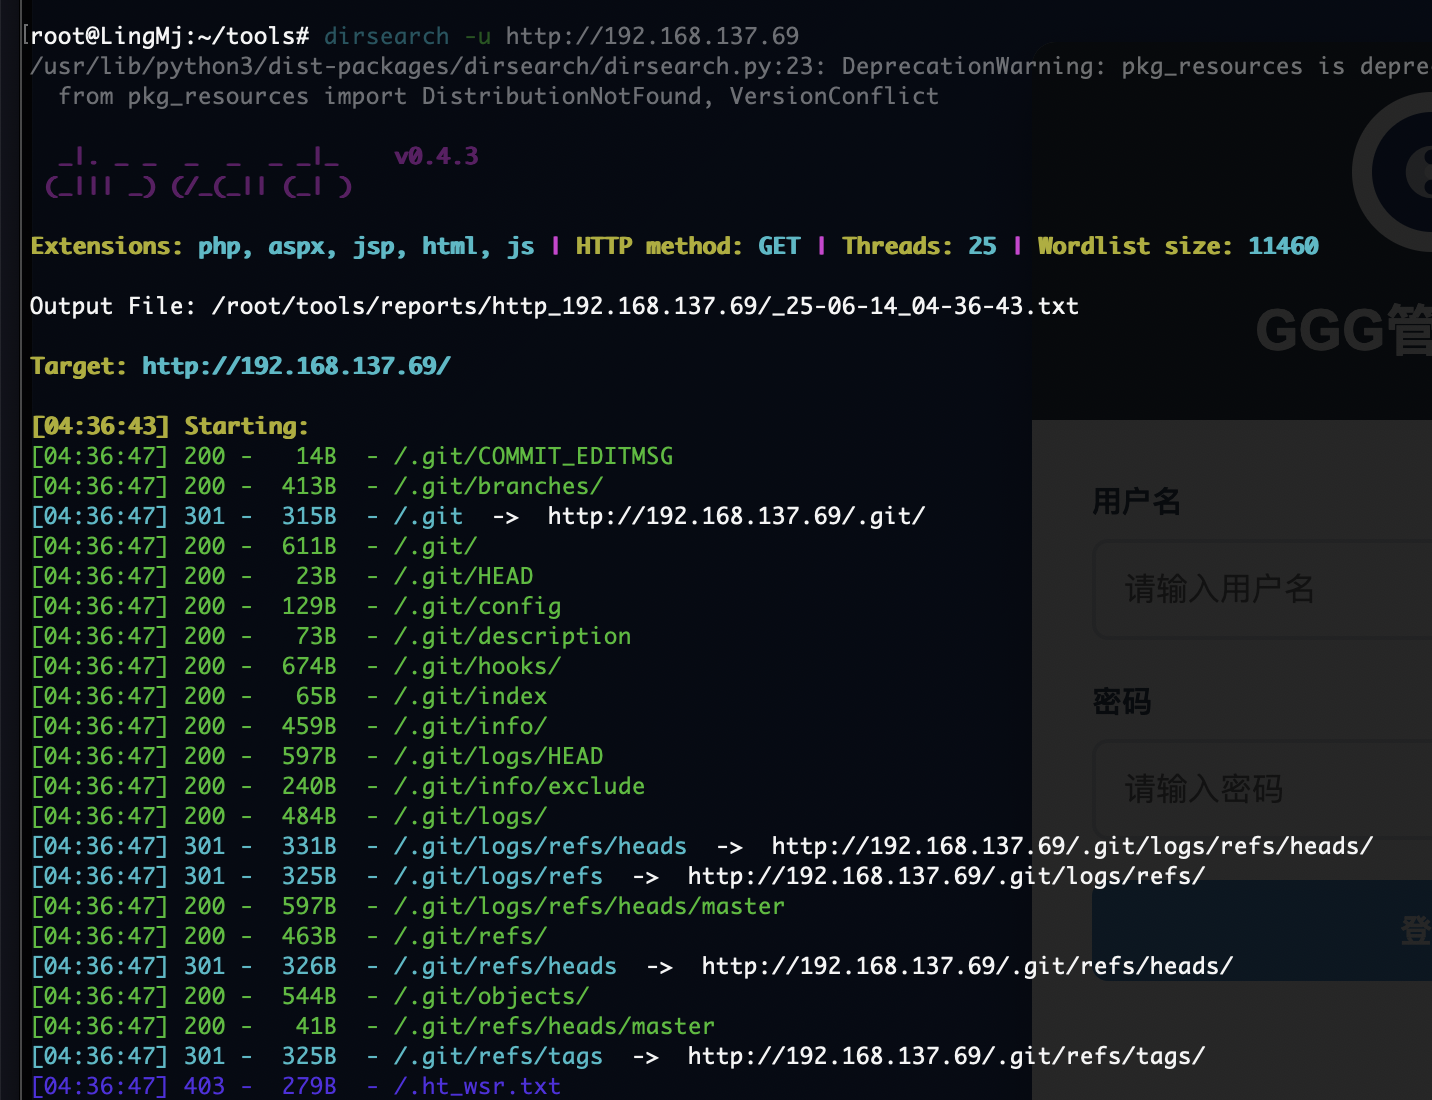Click the Starting: timestamp line

pos(170,426)
